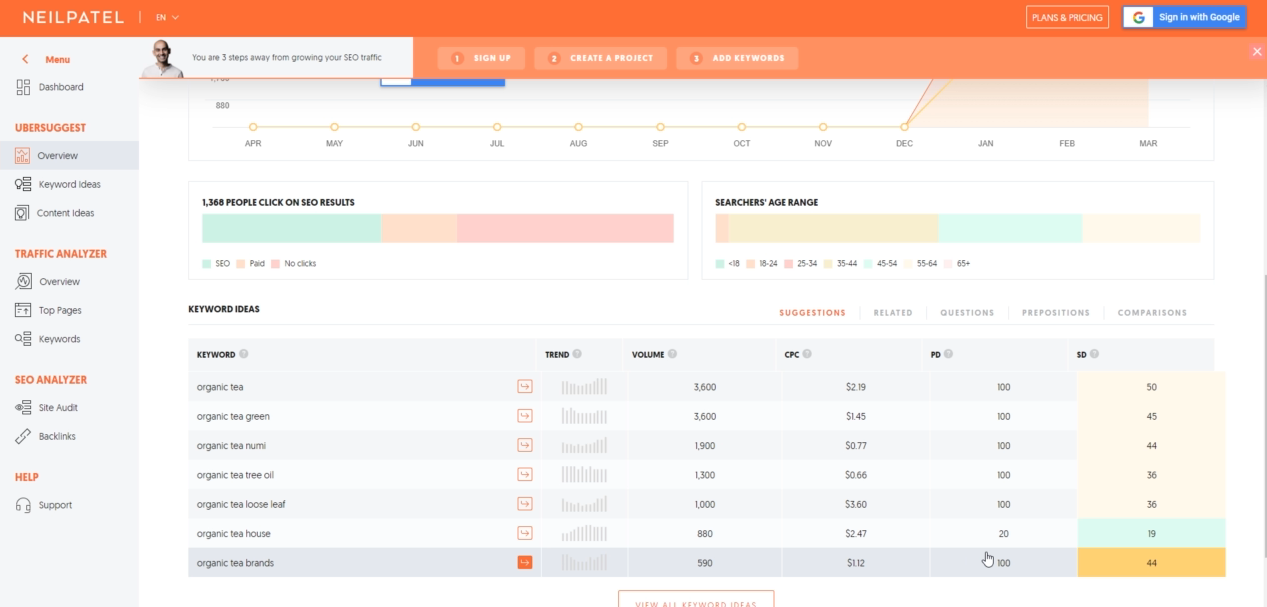Open the EN language dropdown

[x=167, y=17]
